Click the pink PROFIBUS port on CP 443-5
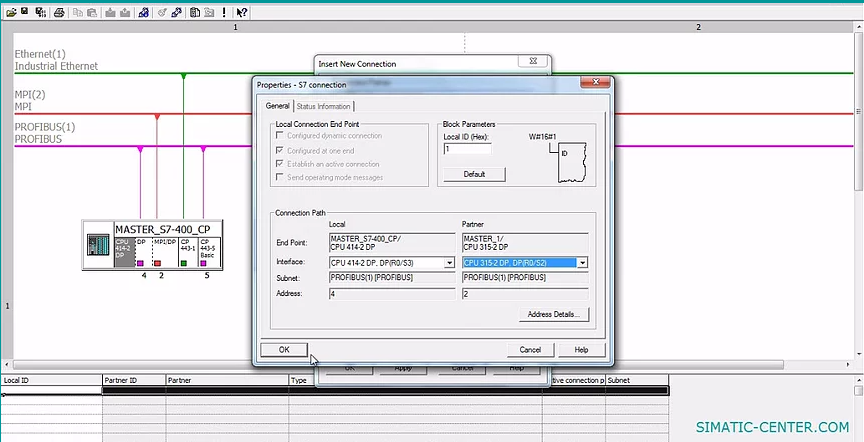864x442 pixels. click(204, 263)
